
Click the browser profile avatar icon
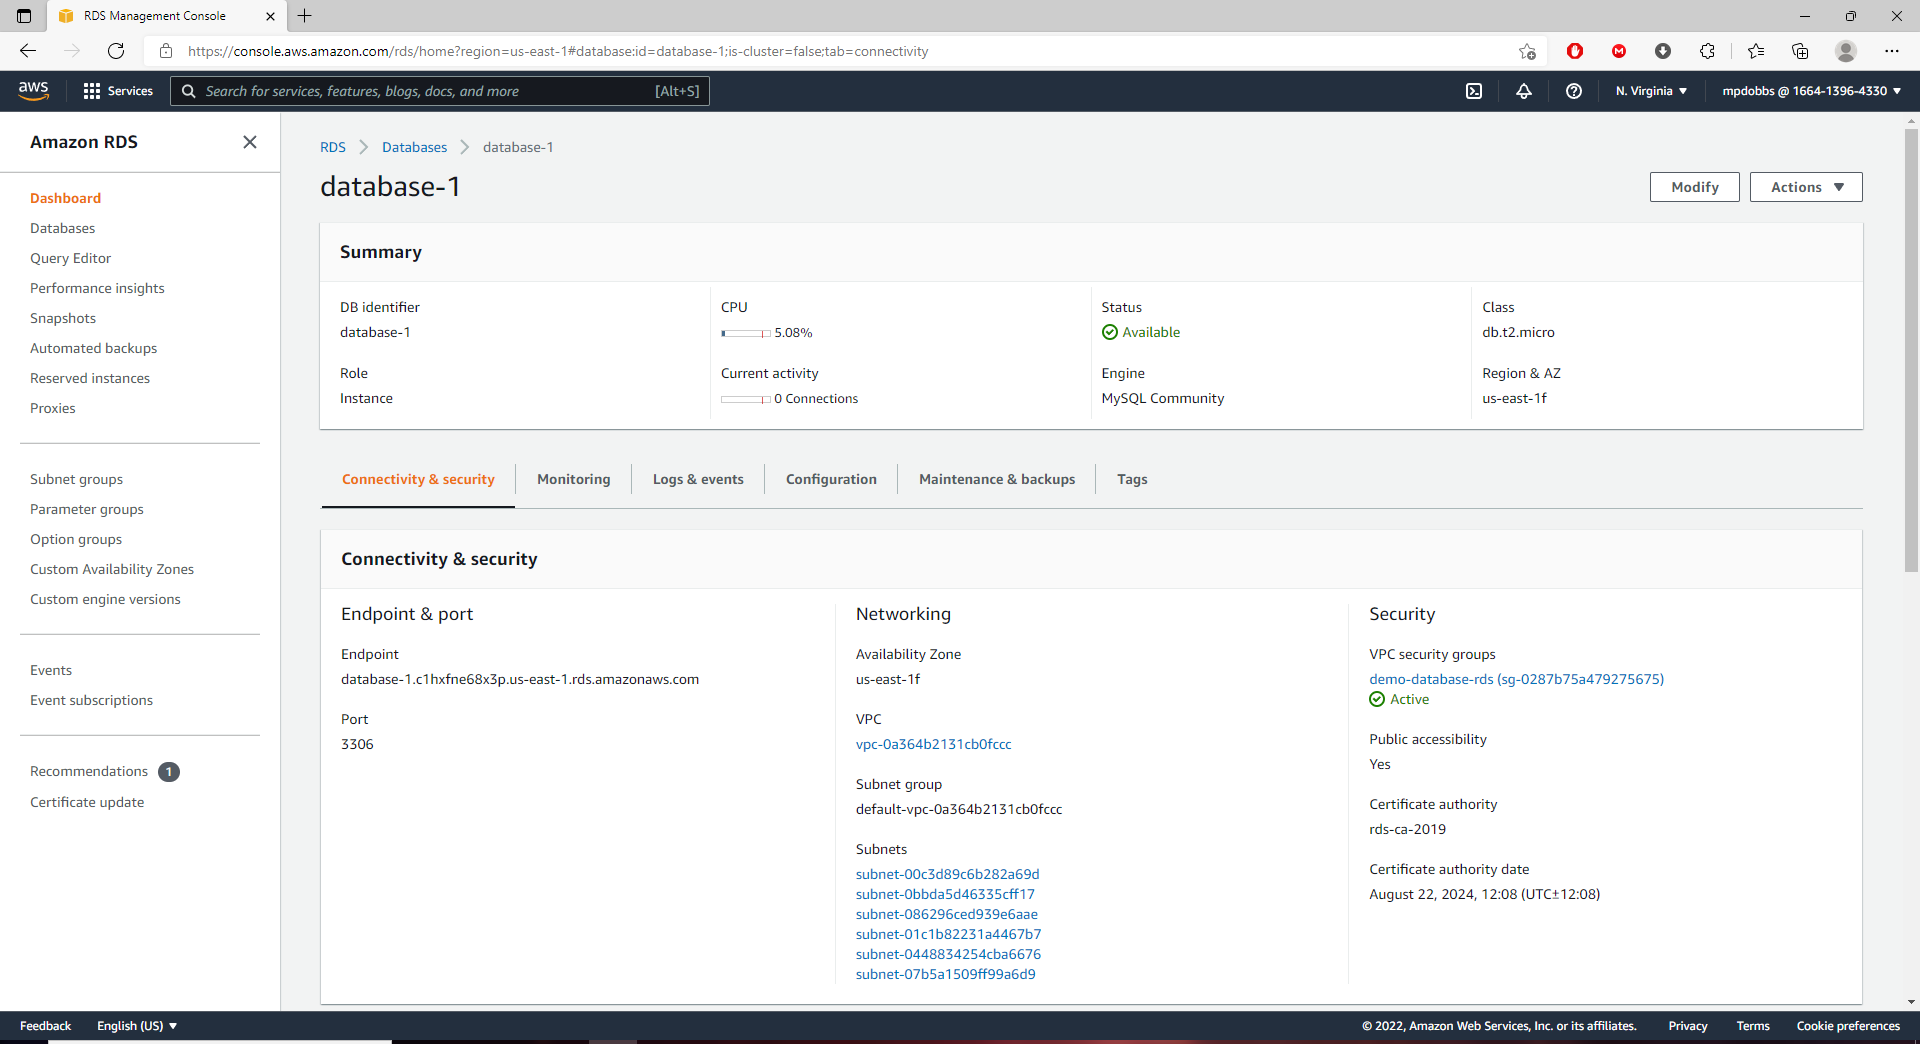click(1845, 51)
